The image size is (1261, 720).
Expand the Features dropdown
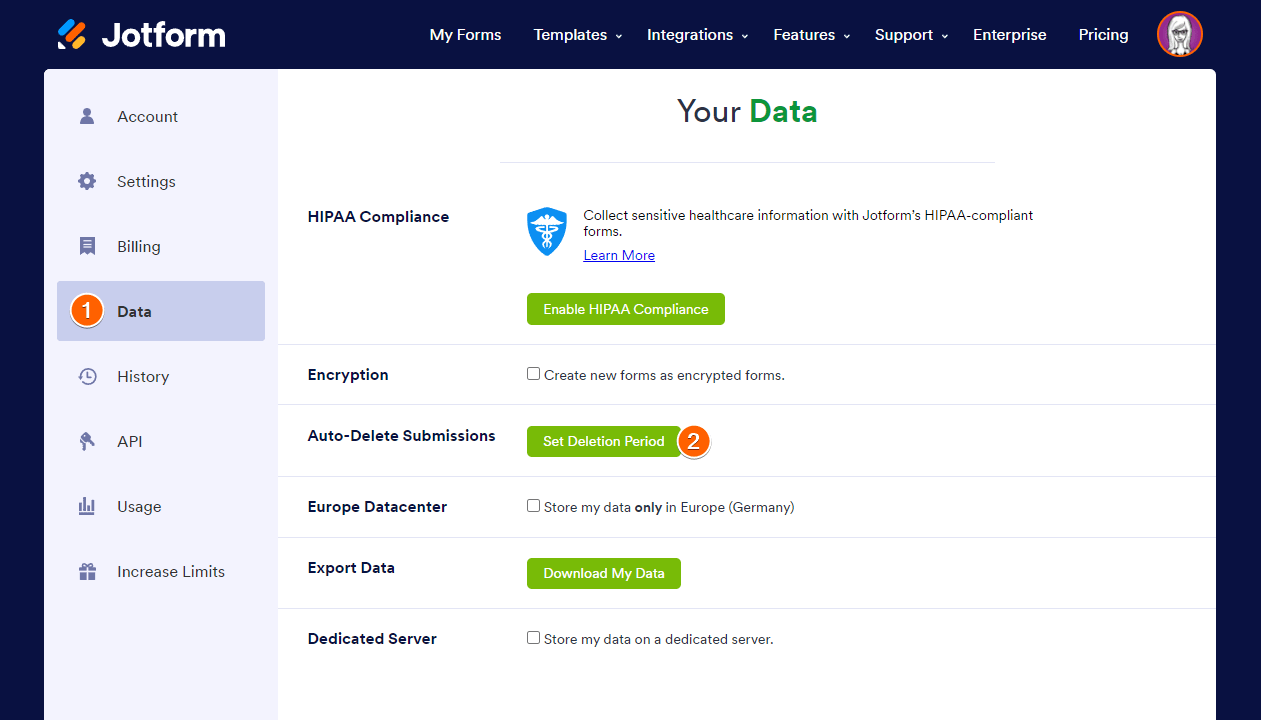coord(812,35)
